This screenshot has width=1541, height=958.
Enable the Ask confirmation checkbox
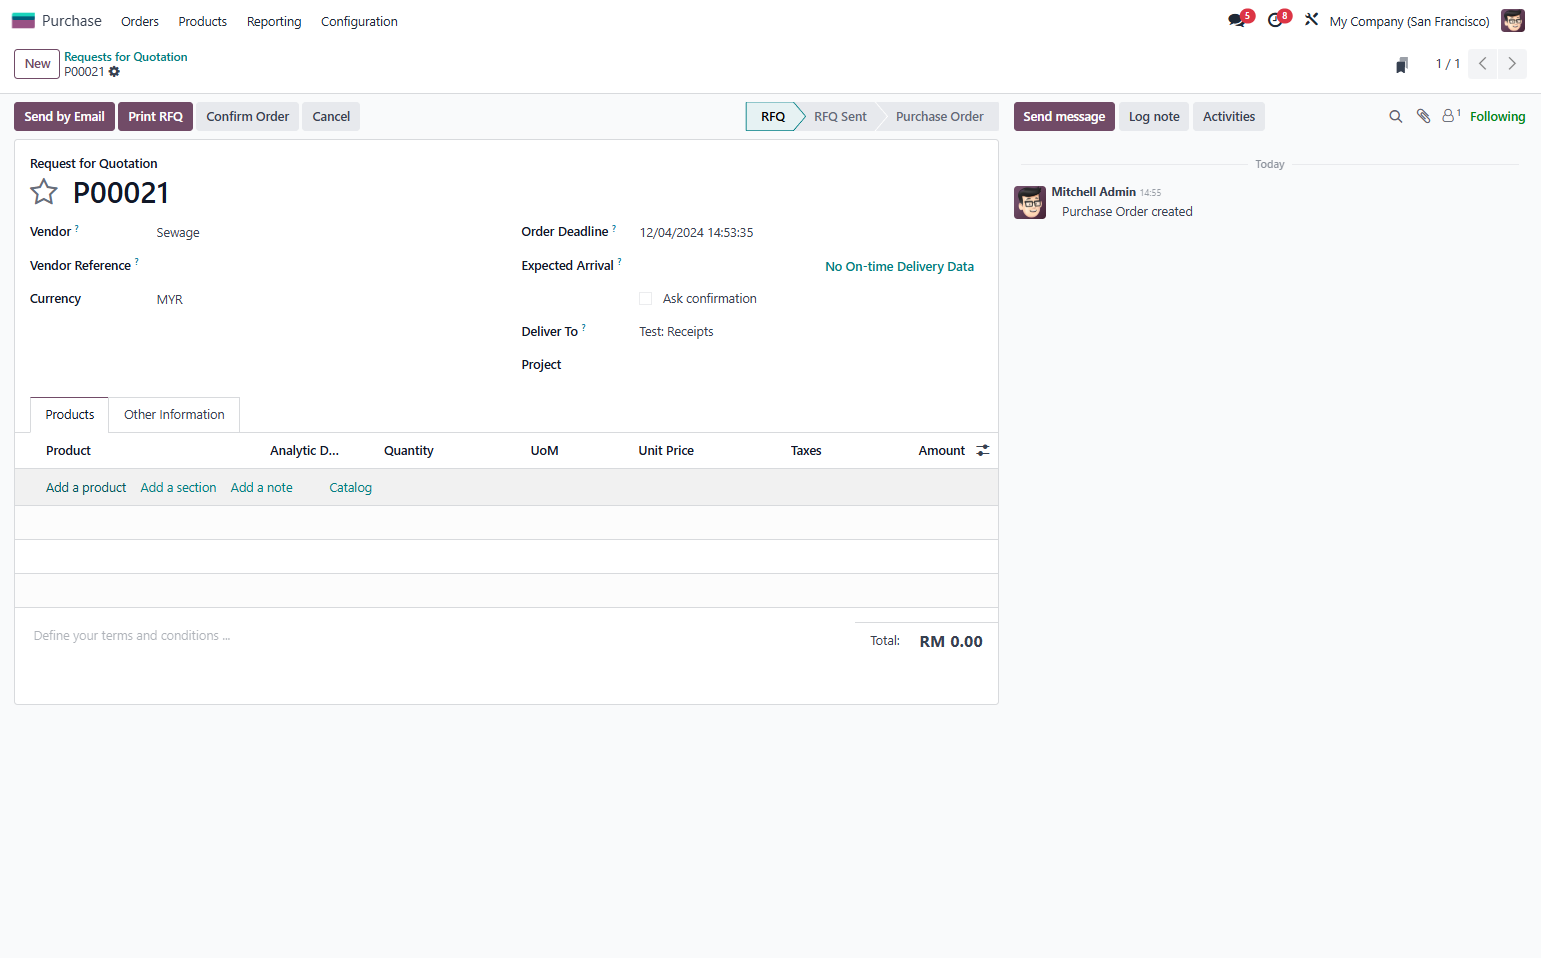pos(645,299)
